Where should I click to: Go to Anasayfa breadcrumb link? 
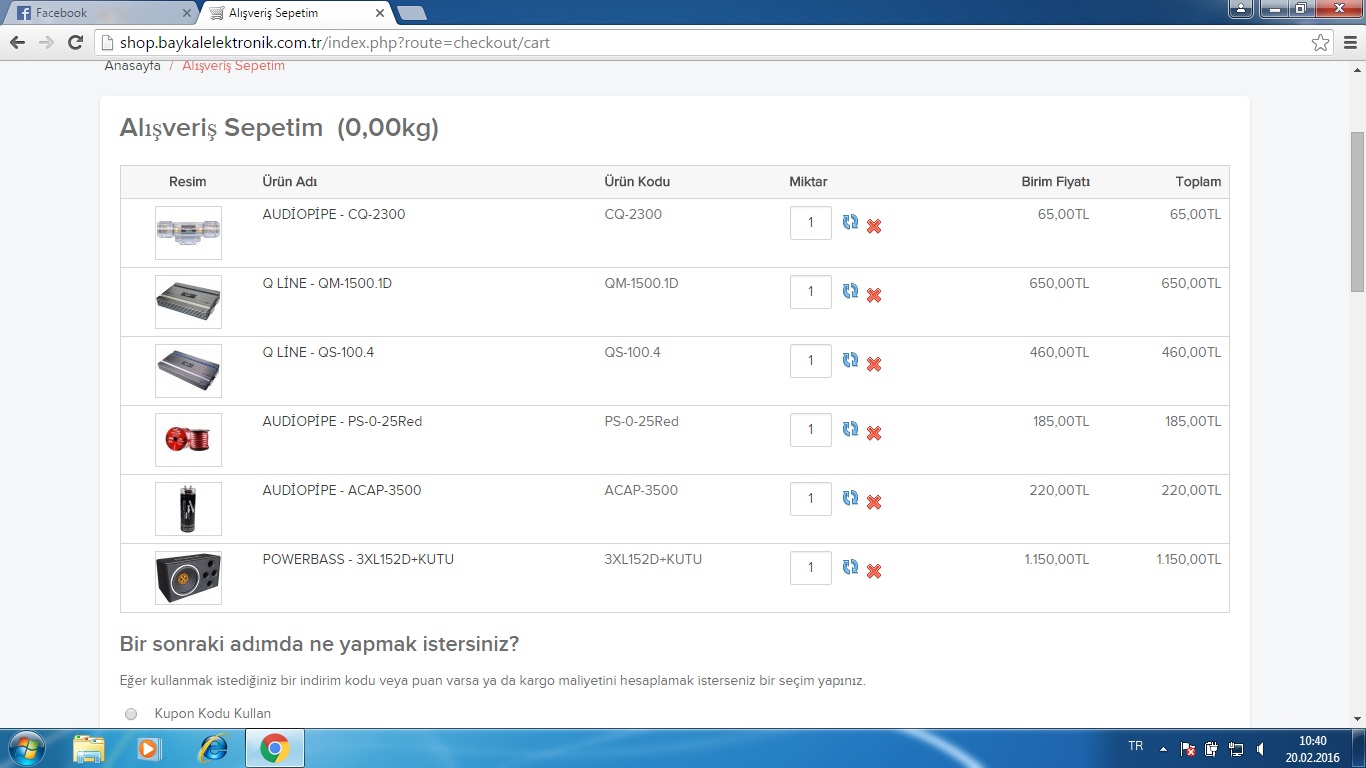(132, 66)
